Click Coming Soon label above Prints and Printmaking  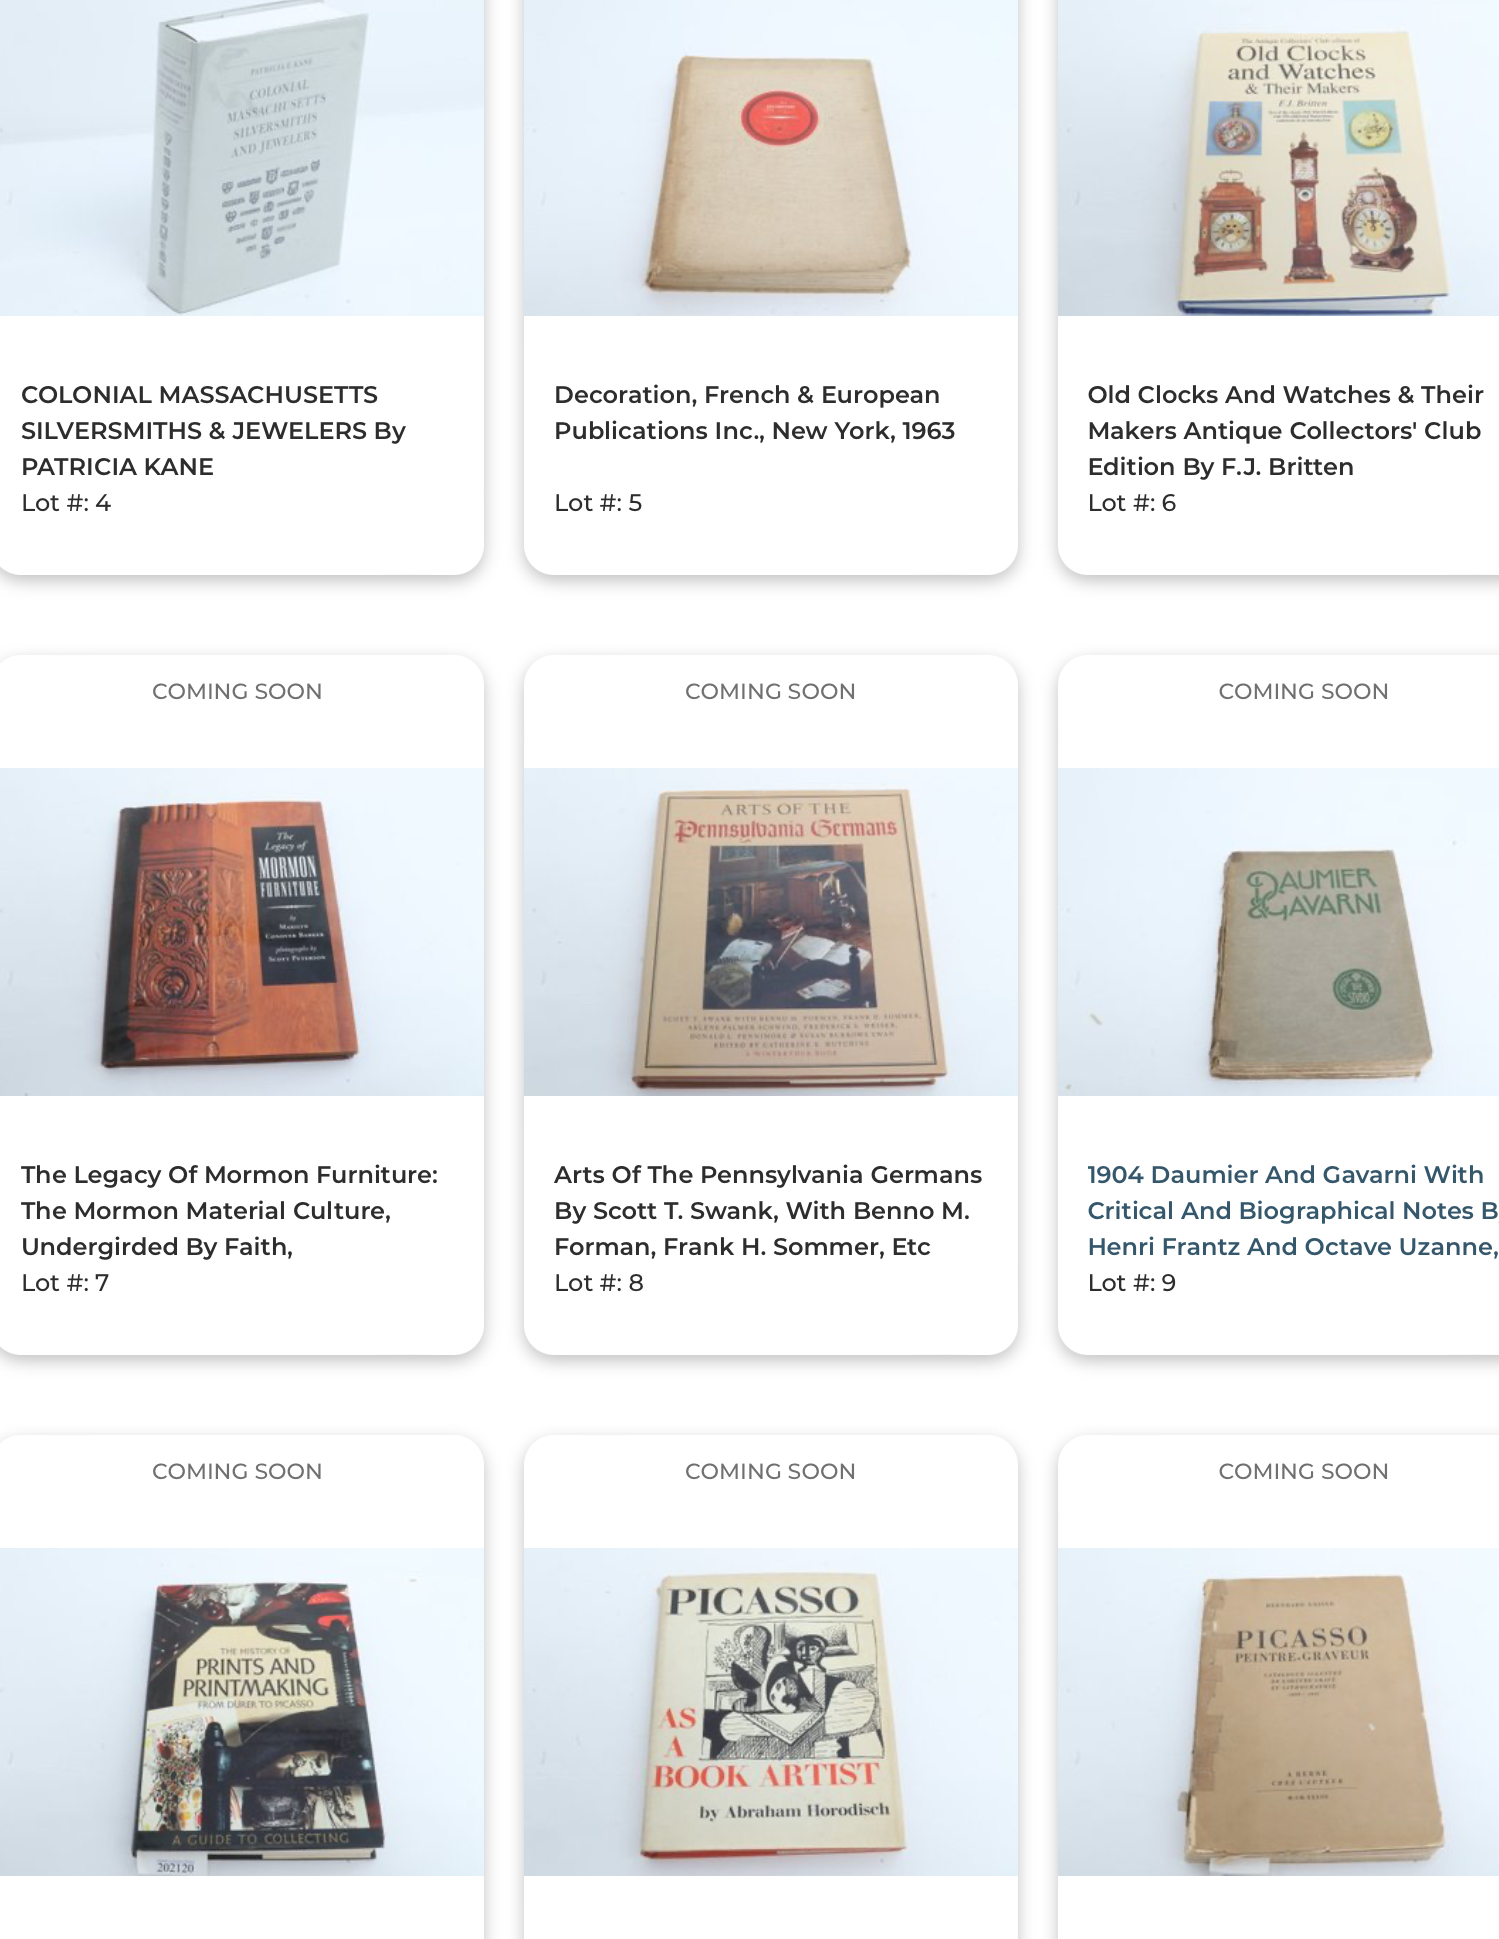pyautogui.click(x=237, y=1471)
